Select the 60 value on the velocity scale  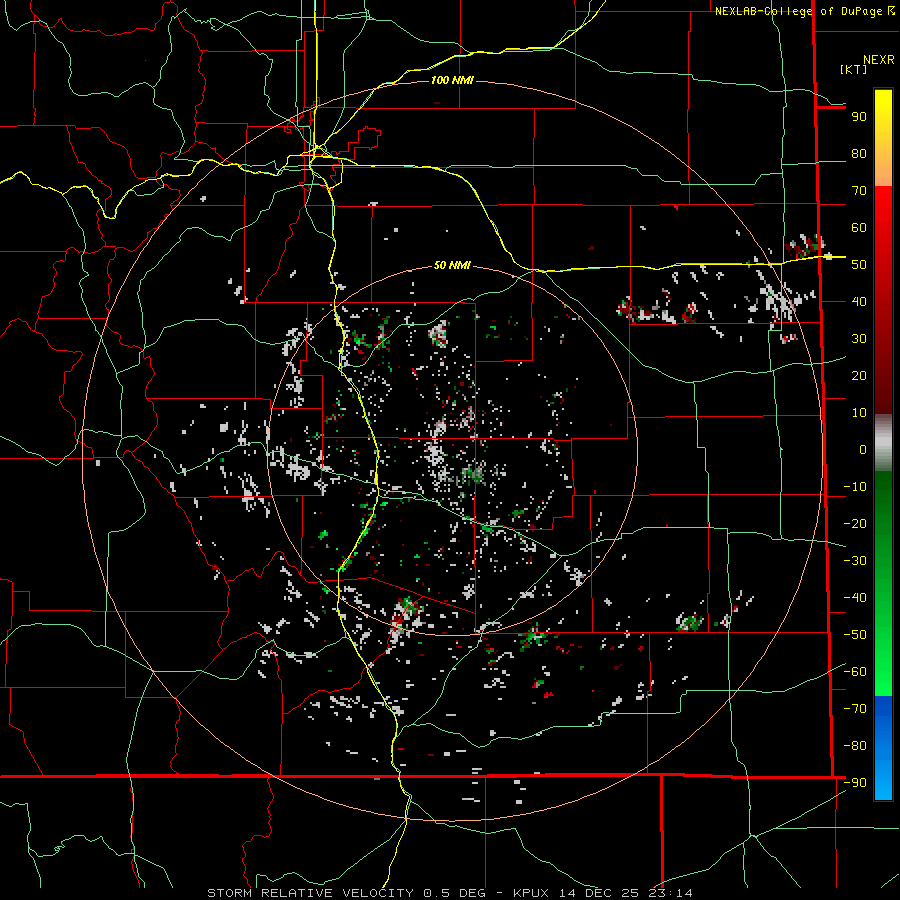[859, 228]
